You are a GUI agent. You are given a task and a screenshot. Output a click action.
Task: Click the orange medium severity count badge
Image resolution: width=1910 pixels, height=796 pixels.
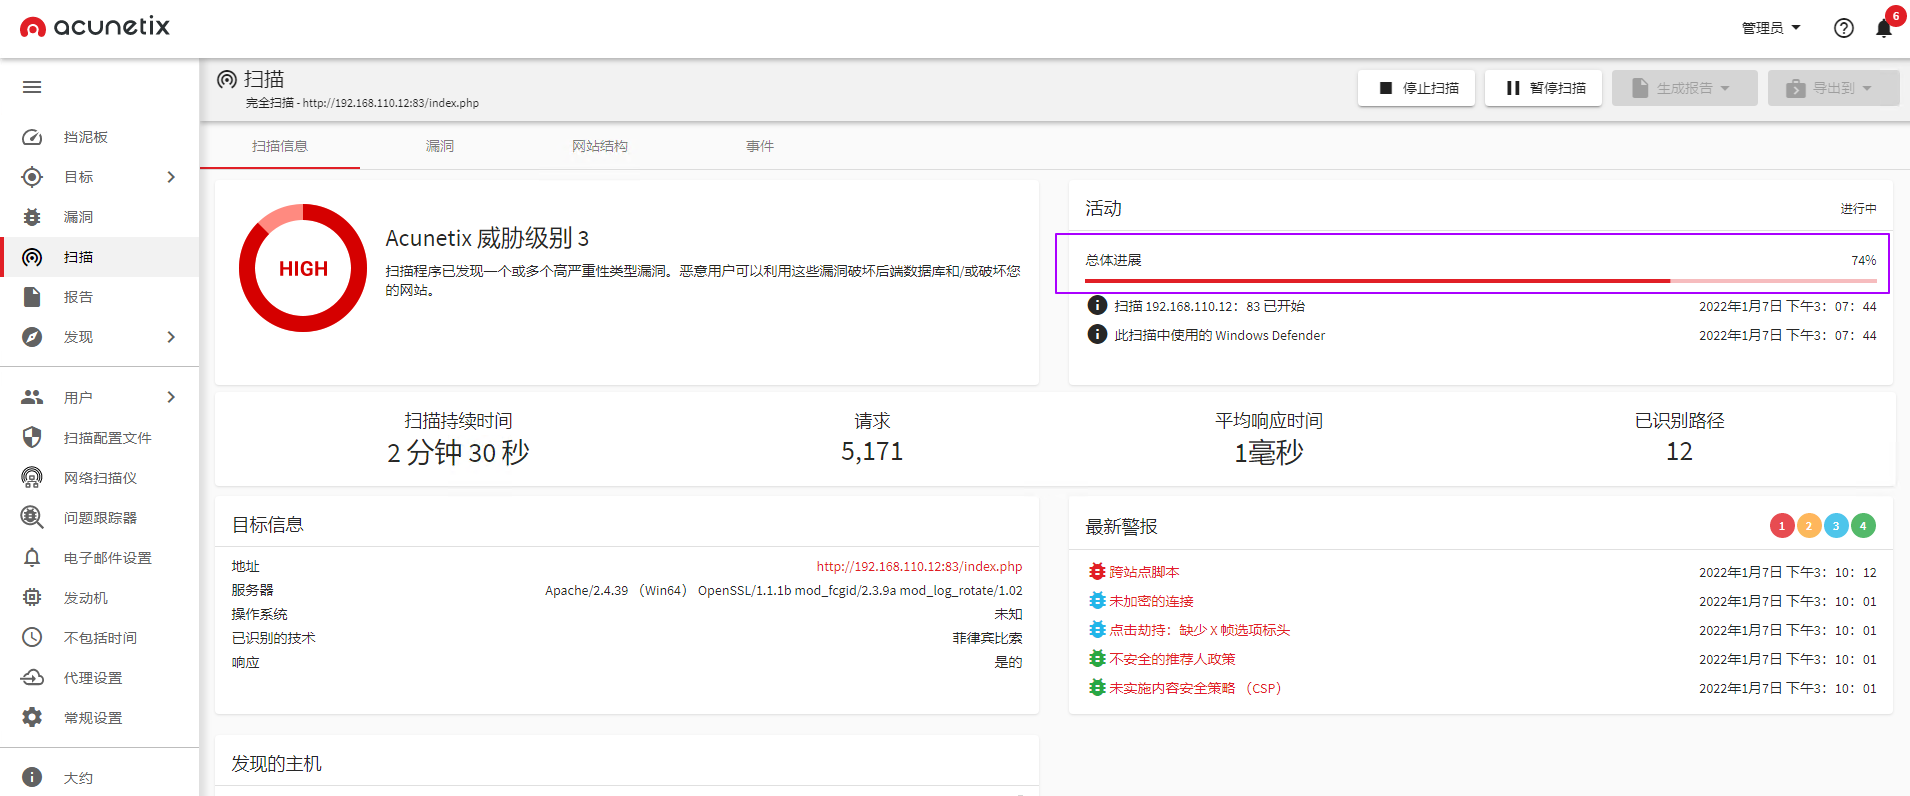[x=1809, y=525]
